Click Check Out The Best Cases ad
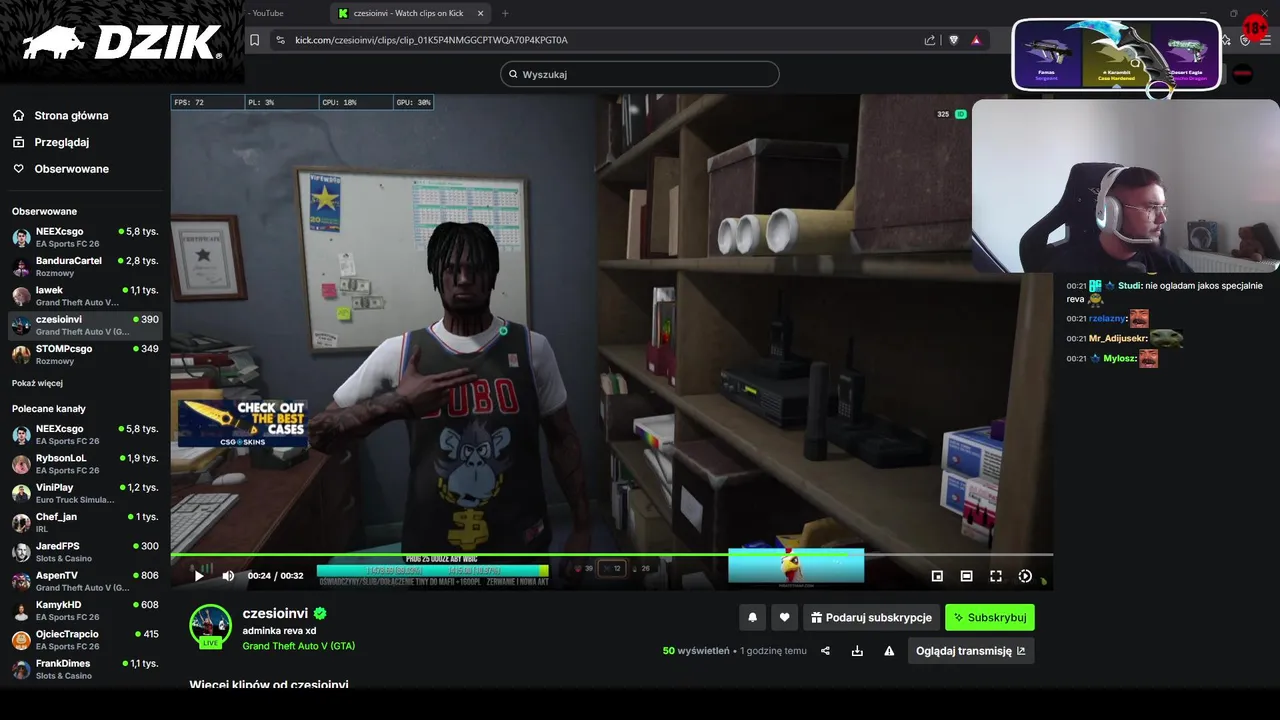The width and height of the screenshot is (1280, 720). click(x=242, y=423)
